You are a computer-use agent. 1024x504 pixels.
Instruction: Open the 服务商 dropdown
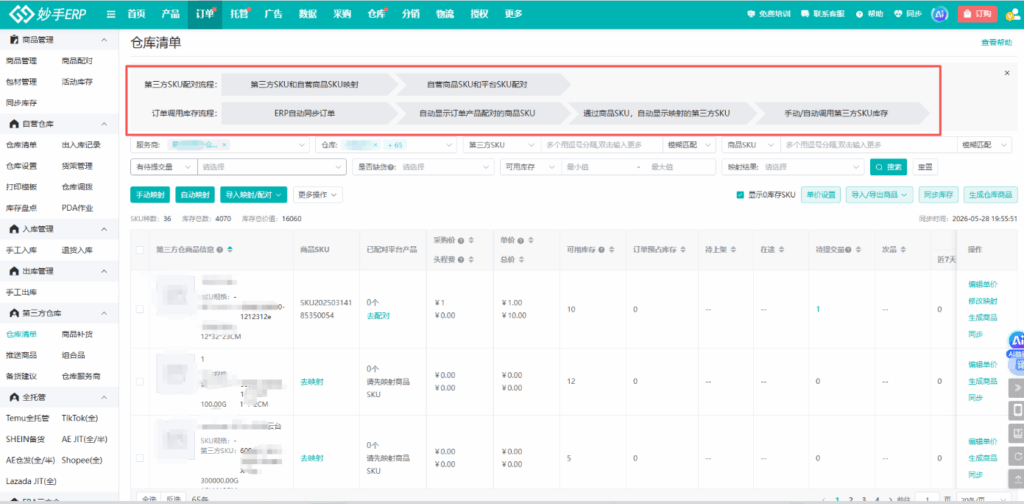[x=220, y=145]
